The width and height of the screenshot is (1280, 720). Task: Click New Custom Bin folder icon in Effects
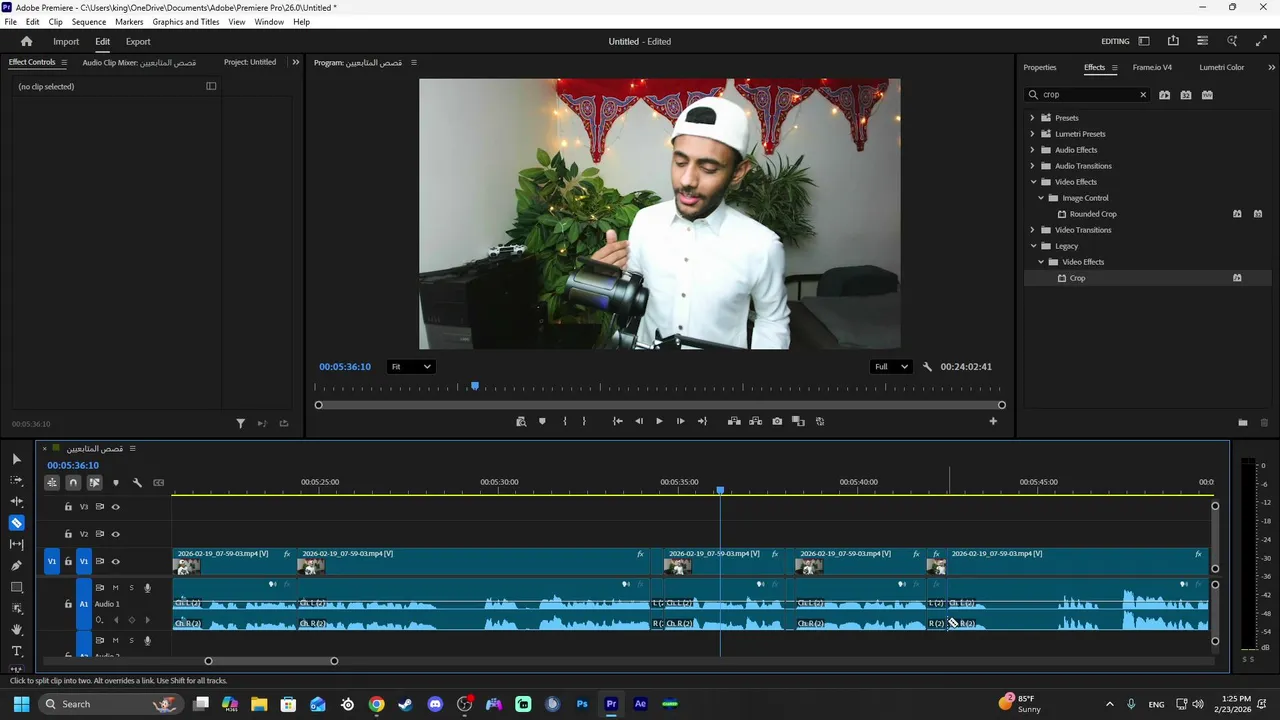[x=1243, y=423]
